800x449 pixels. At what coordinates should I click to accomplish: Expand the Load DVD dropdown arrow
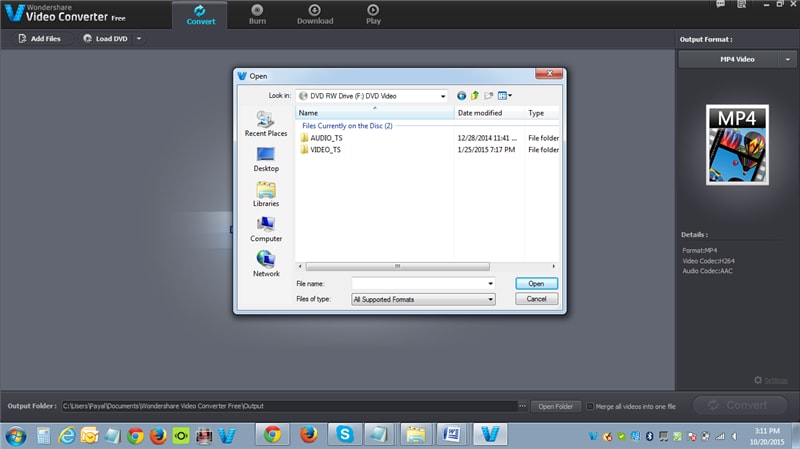pyautogui.click(x=139, y=39)
